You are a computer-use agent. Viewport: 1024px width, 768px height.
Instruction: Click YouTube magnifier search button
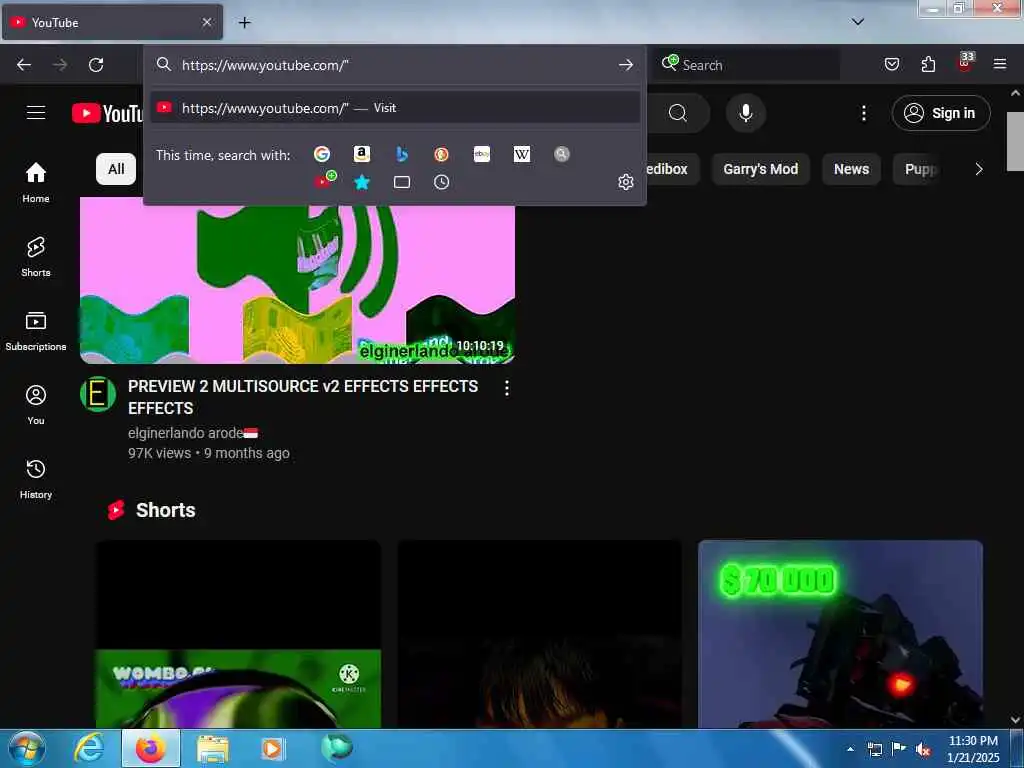pos(678,113)
